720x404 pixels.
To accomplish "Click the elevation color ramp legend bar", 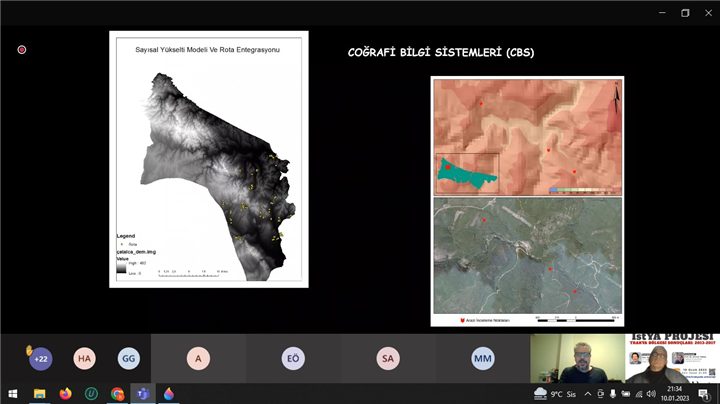I will point(585,190).
